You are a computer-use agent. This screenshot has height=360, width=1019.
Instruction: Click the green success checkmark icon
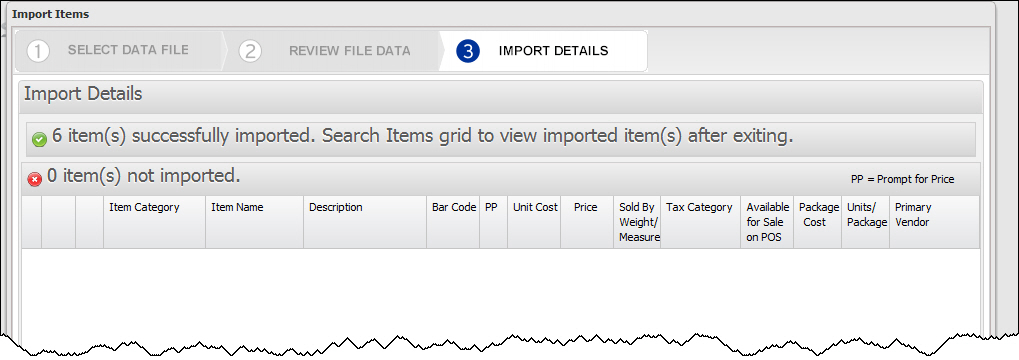point(39,139)
